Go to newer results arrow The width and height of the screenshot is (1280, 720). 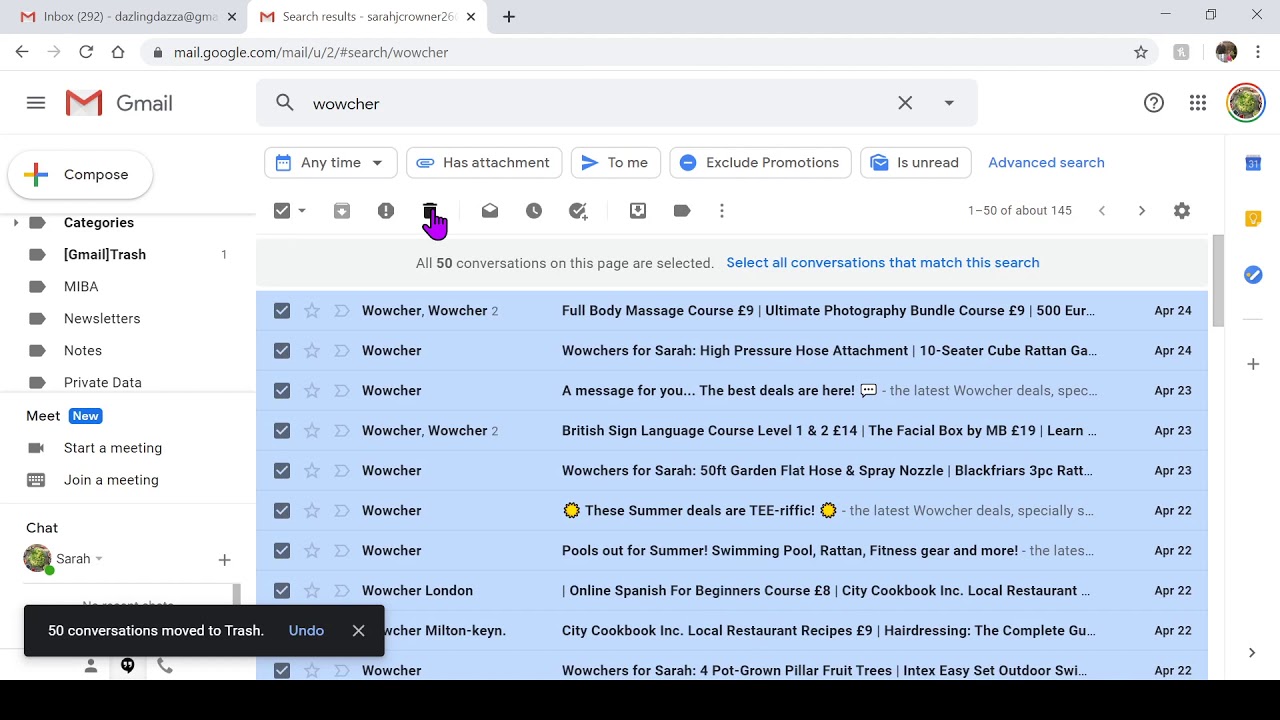pyautogui.click(x=1102, y=211)
